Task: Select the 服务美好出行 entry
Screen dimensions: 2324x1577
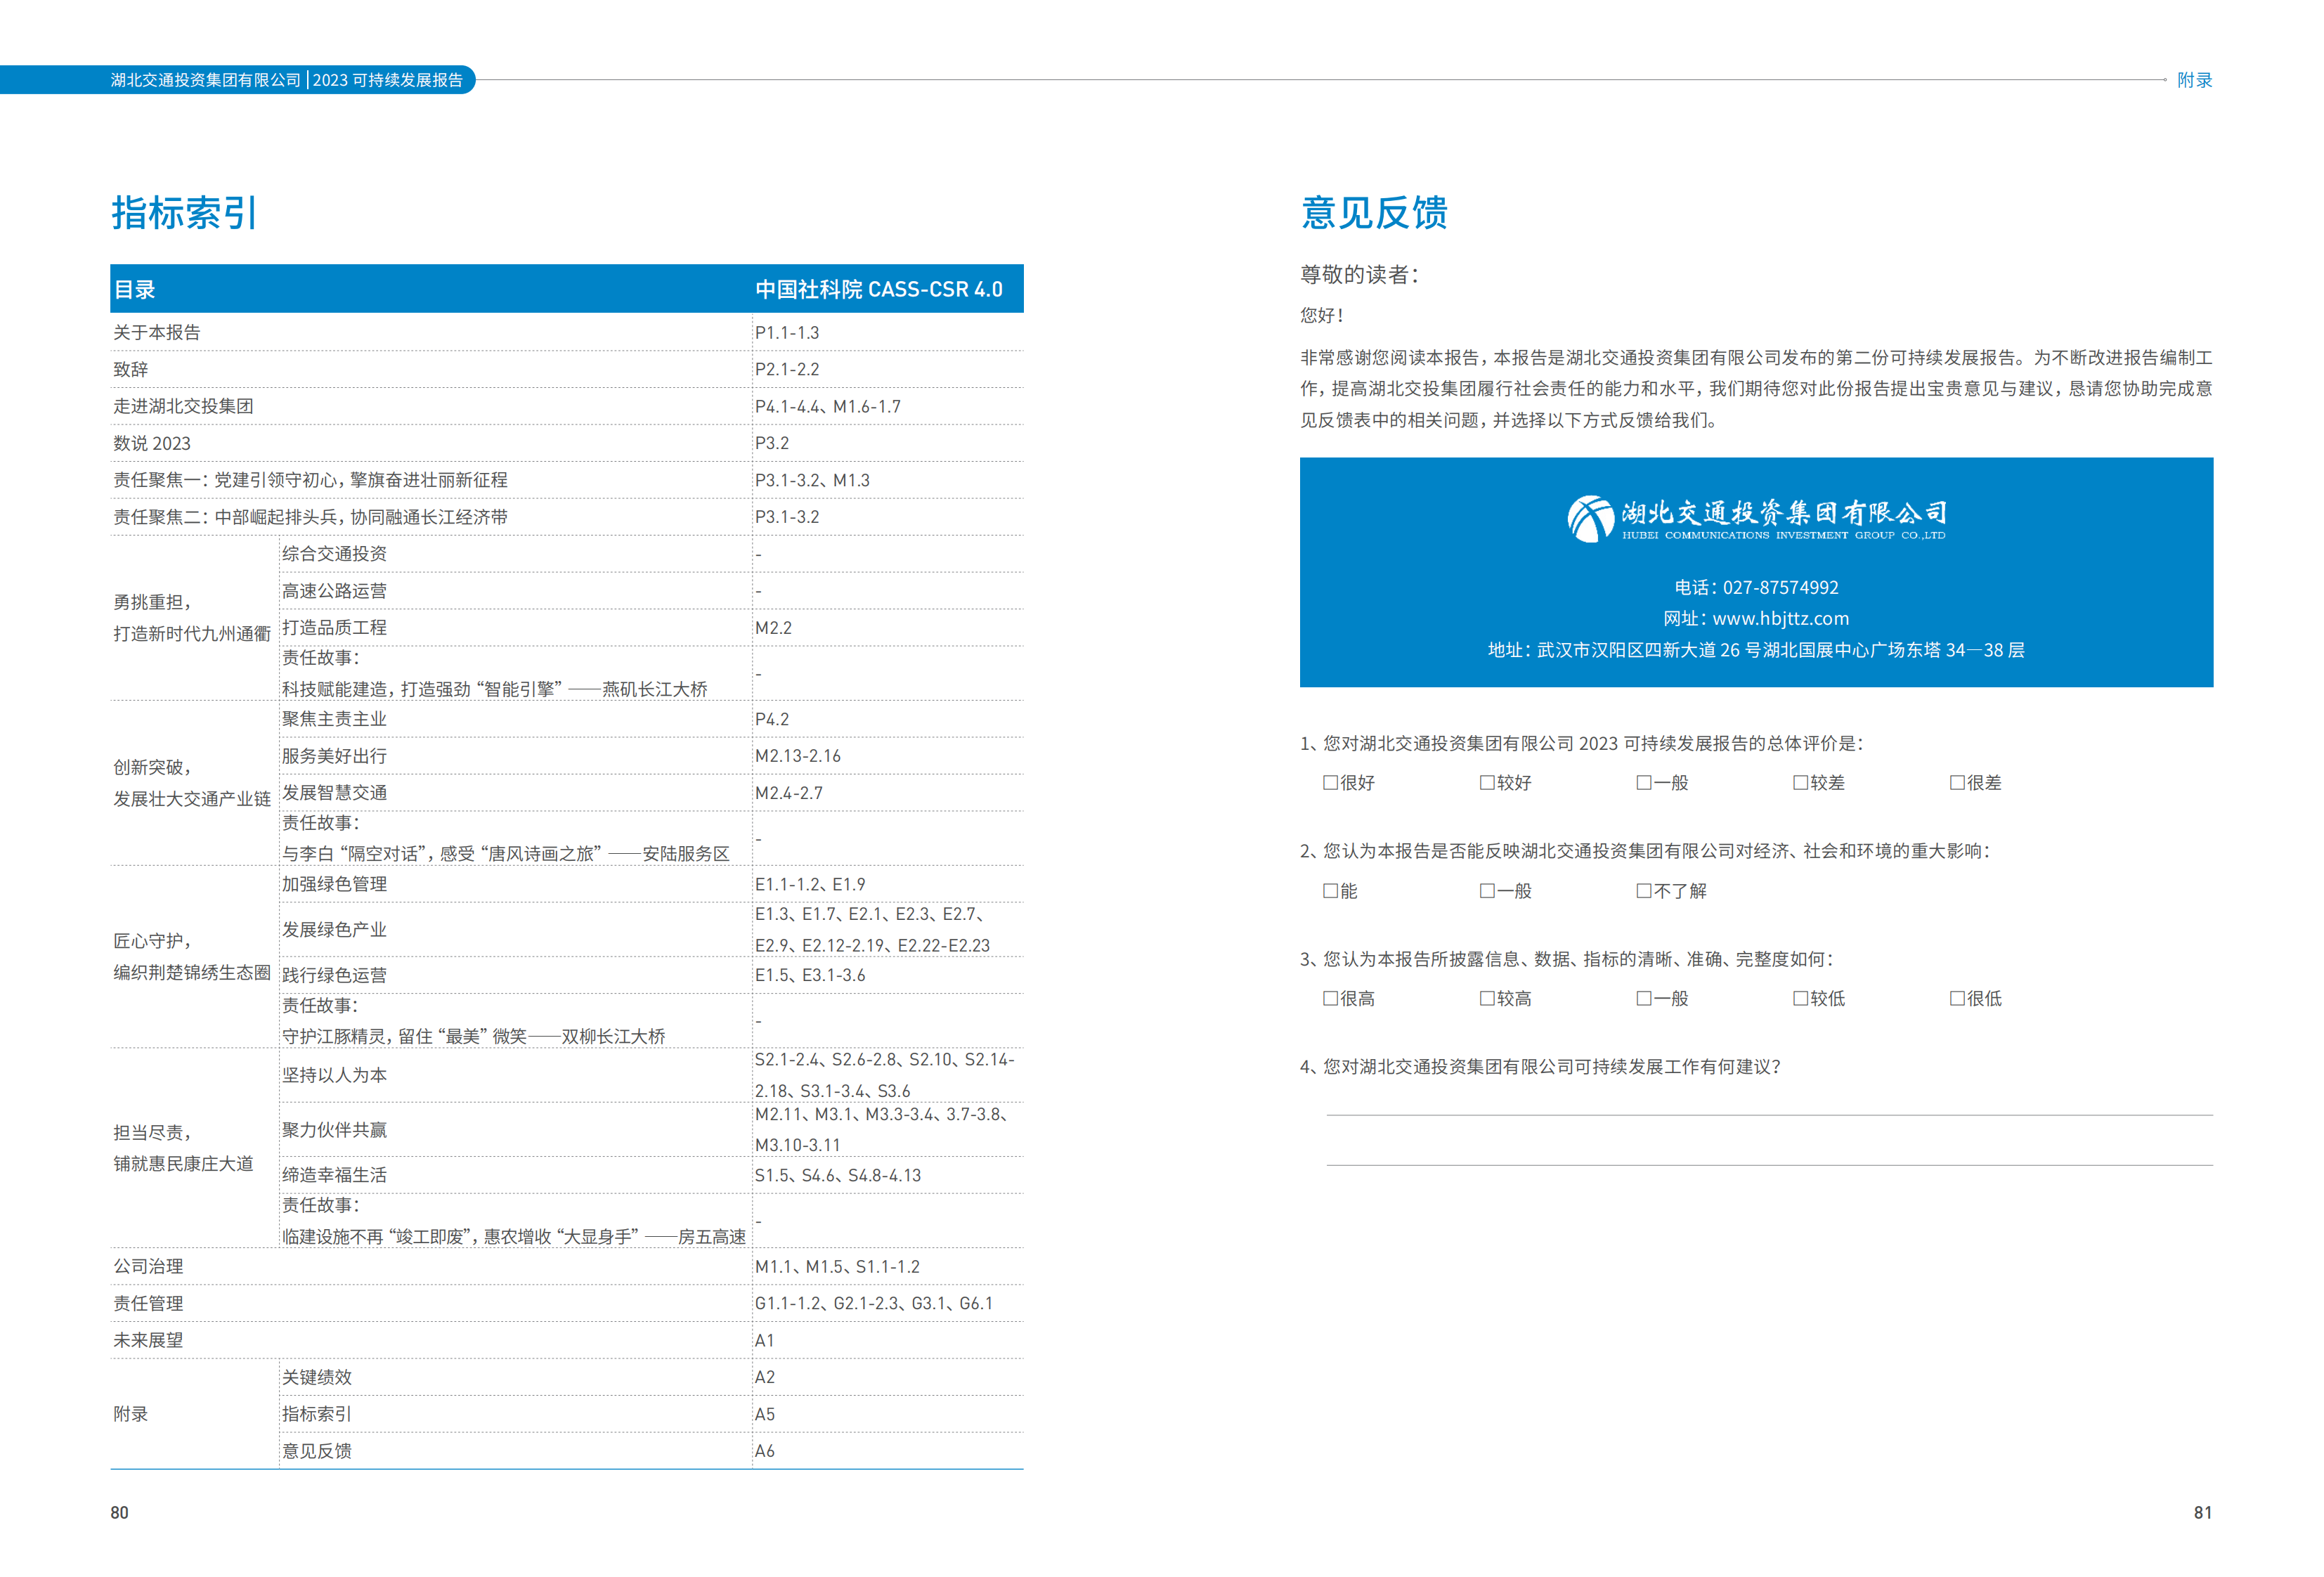Action: pos(334,756)
